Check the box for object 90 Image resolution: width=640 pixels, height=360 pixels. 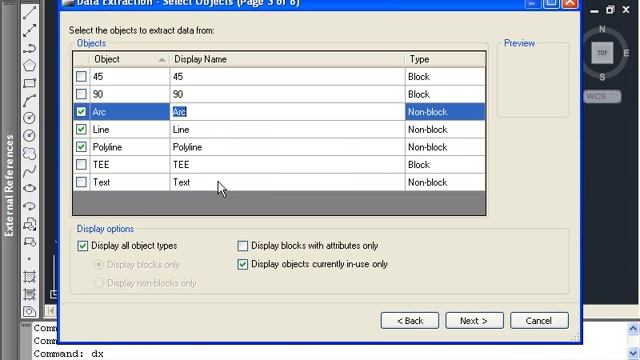tap(81, 94)
